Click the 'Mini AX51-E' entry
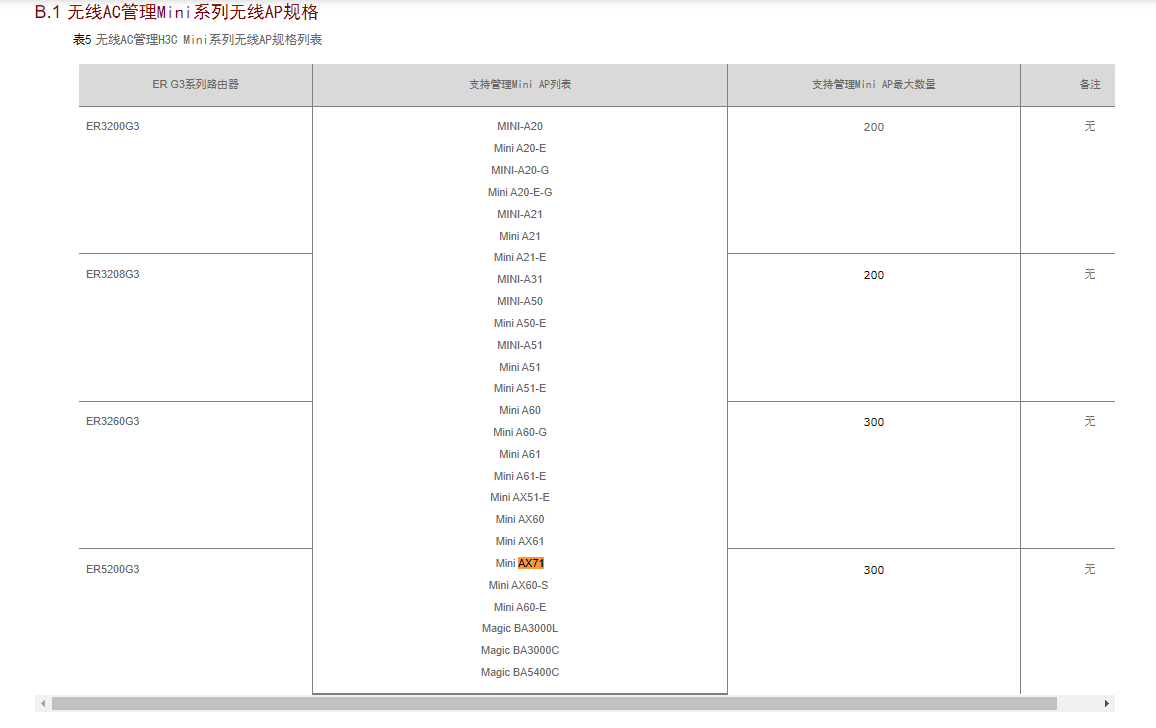1156x728 pixels. [520, 498]
